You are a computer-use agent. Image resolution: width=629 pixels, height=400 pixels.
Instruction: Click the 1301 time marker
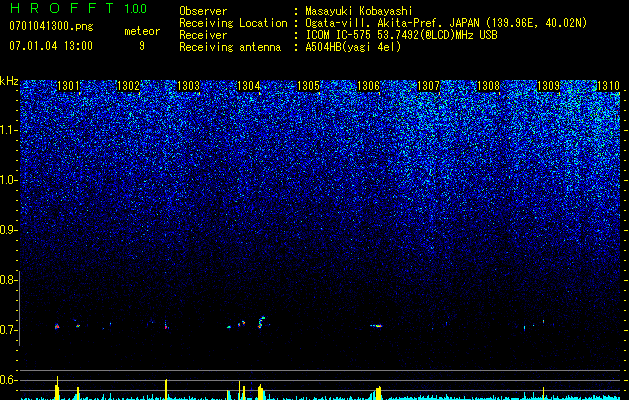click(x=69, y=86)
